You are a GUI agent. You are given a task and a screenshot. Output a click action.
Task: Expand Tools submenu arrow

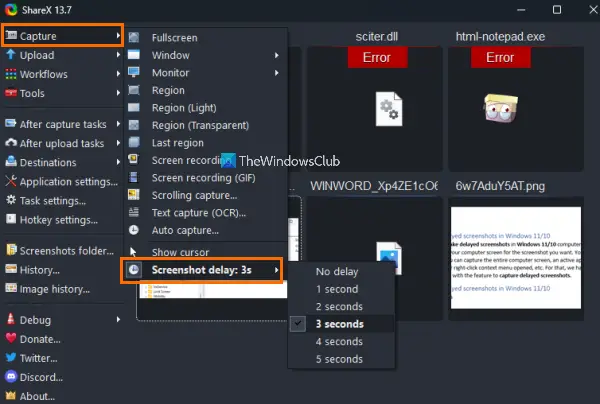(x=118, y=93)
